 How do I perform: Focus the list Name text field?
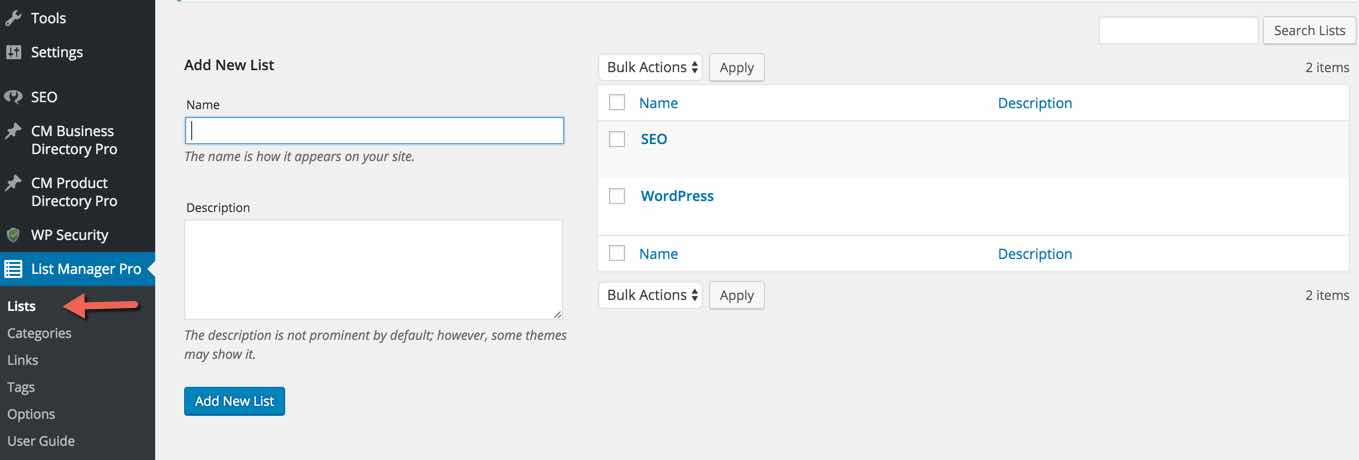(374, 131)
